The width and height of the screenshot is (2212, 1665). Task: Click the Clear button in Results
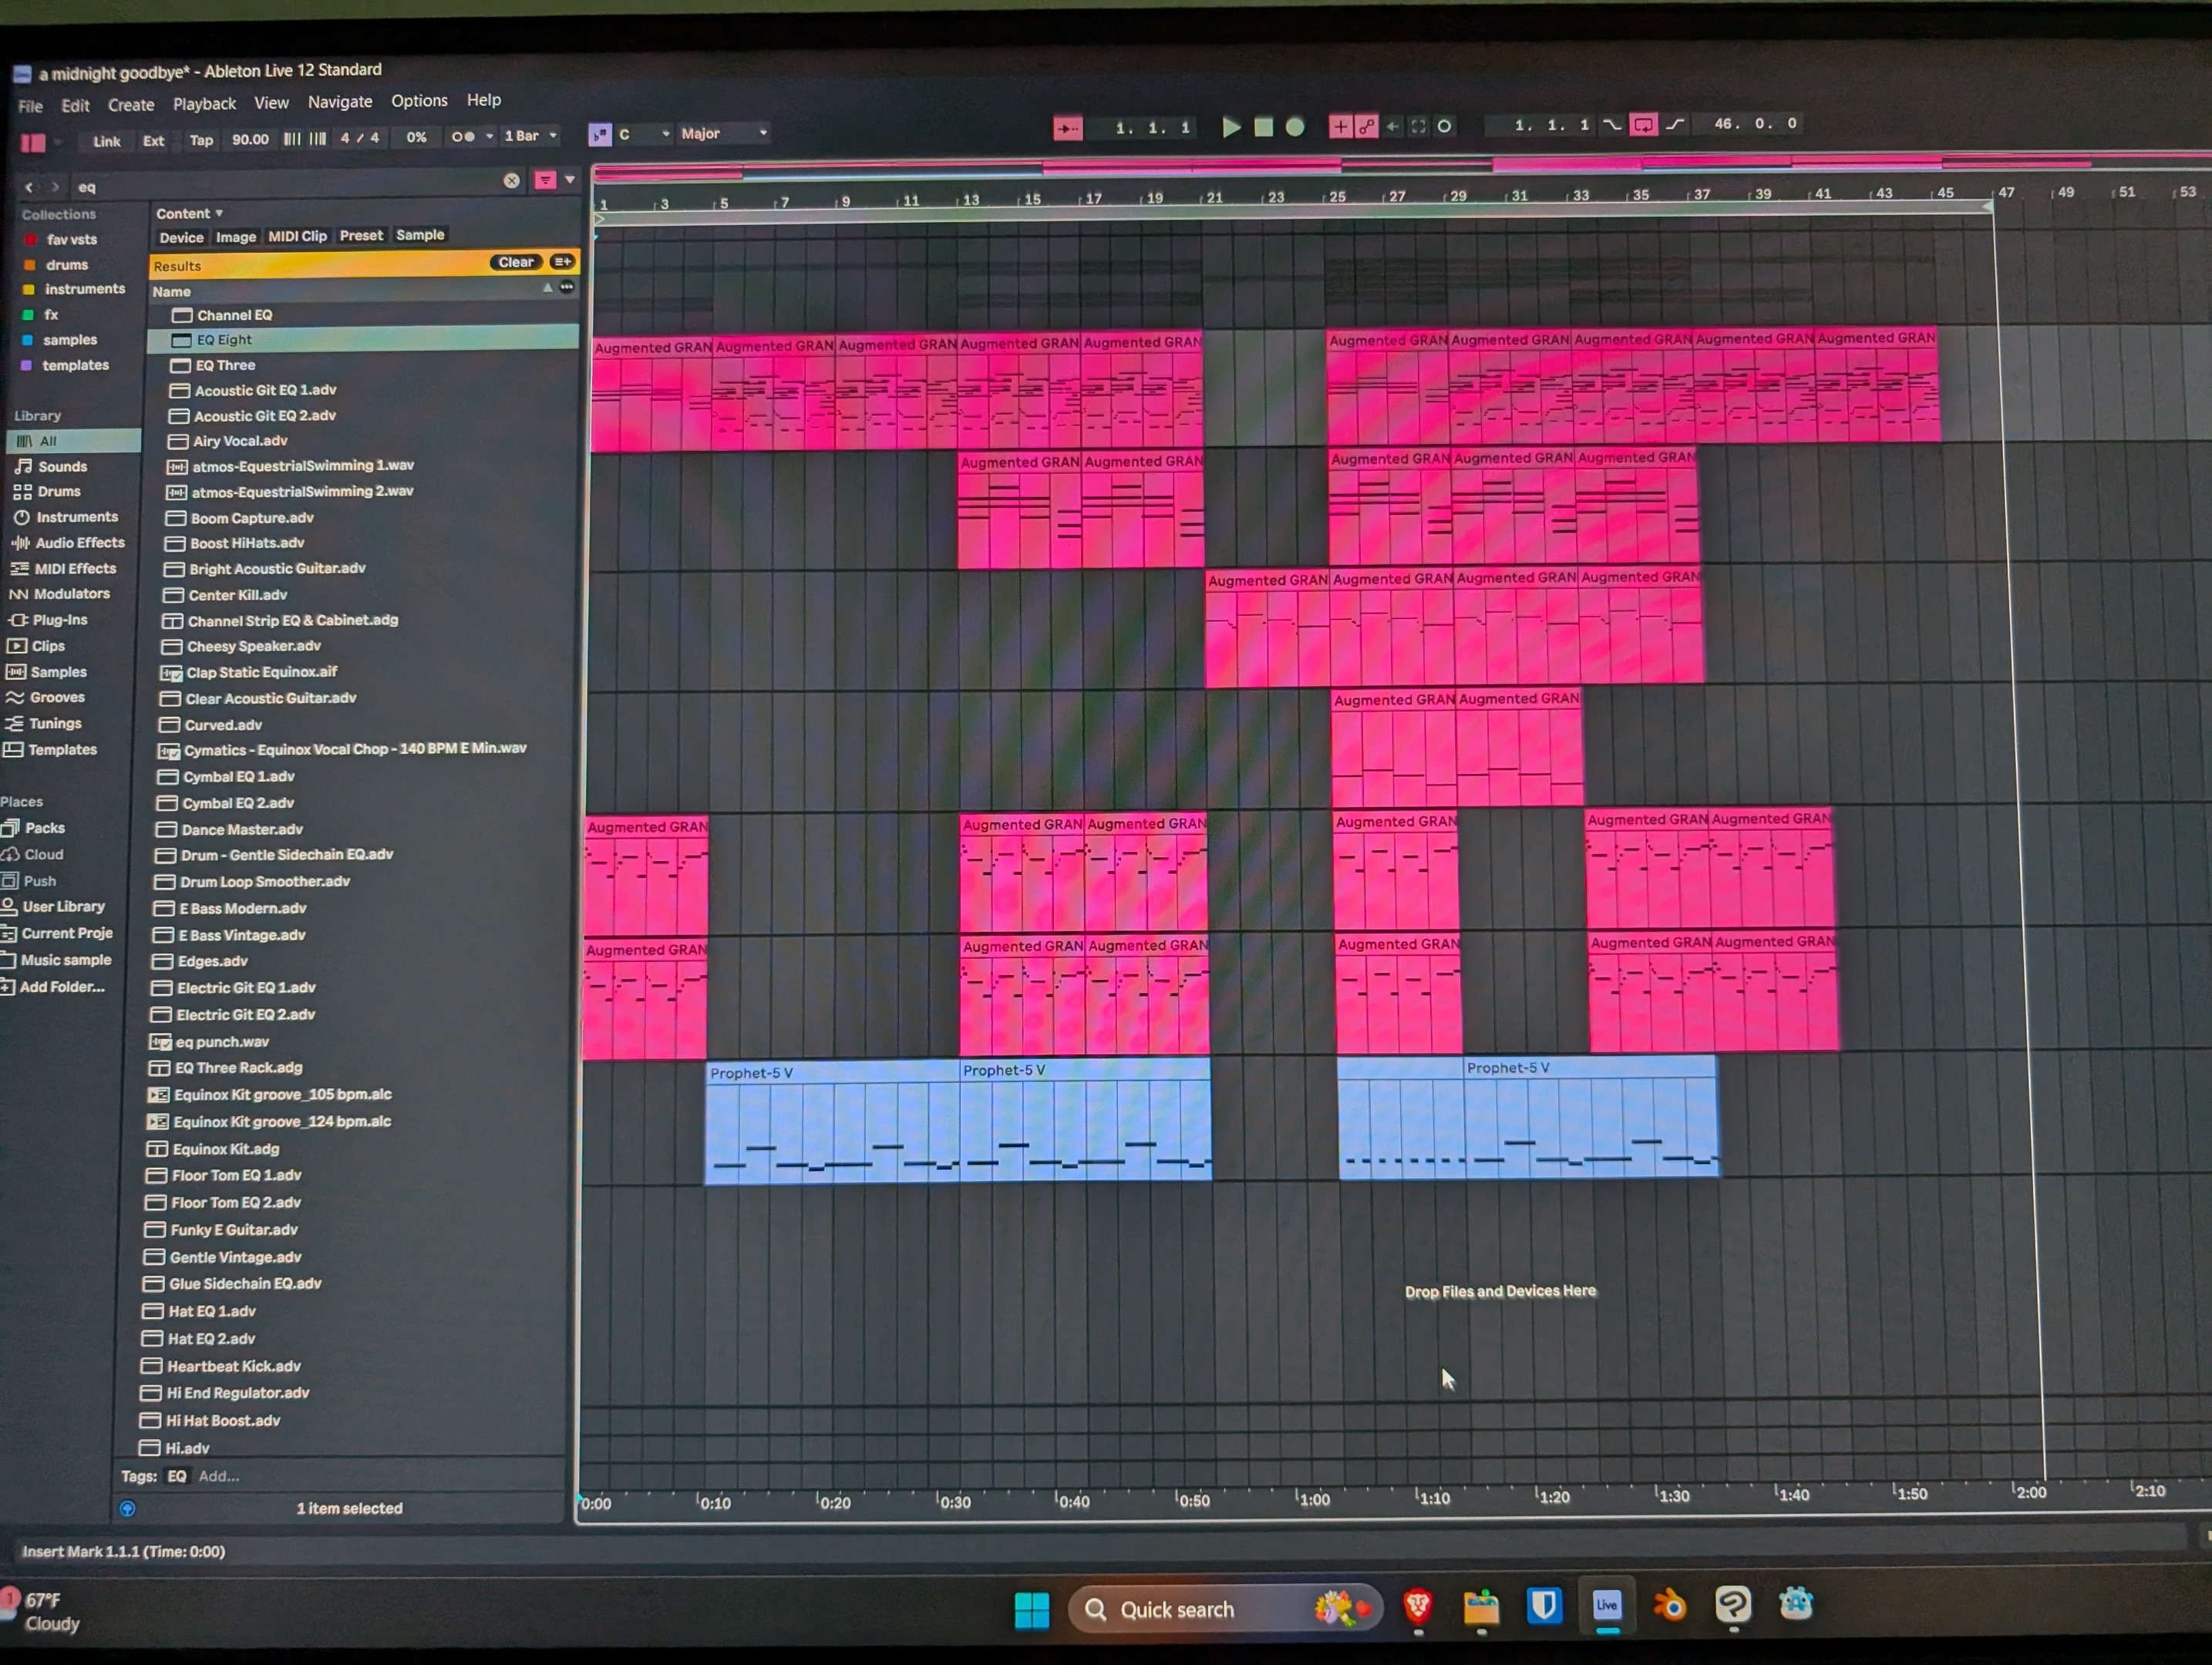click(516, 262)
